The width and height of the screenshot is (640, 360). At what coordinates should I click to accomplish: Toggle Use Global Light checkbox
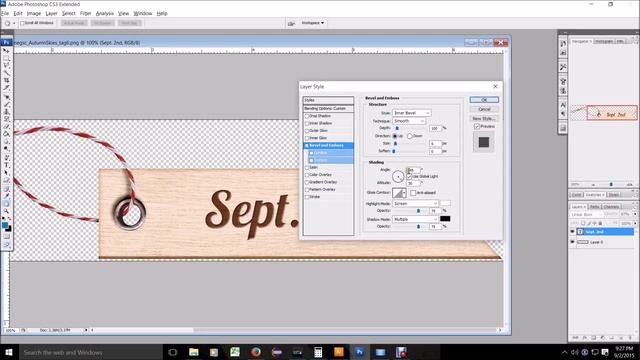pos(409,176)
